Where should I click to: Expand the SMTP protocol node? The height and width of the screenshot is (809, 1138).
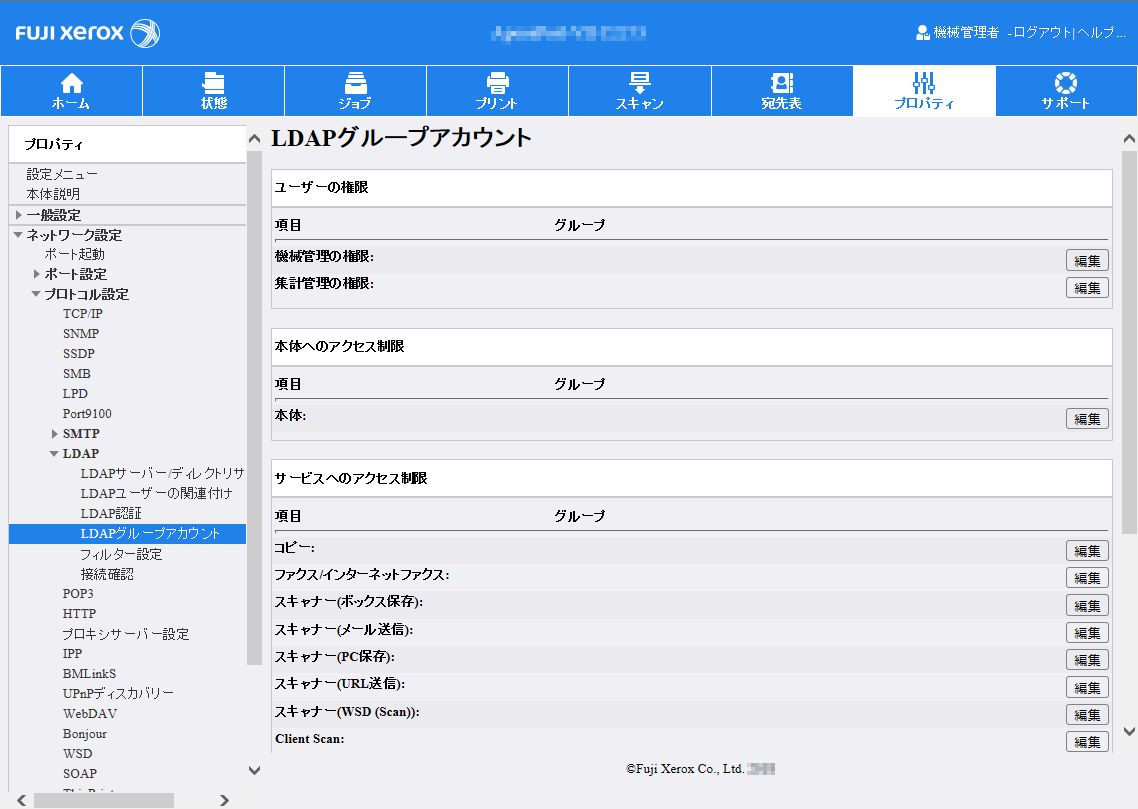54,434
